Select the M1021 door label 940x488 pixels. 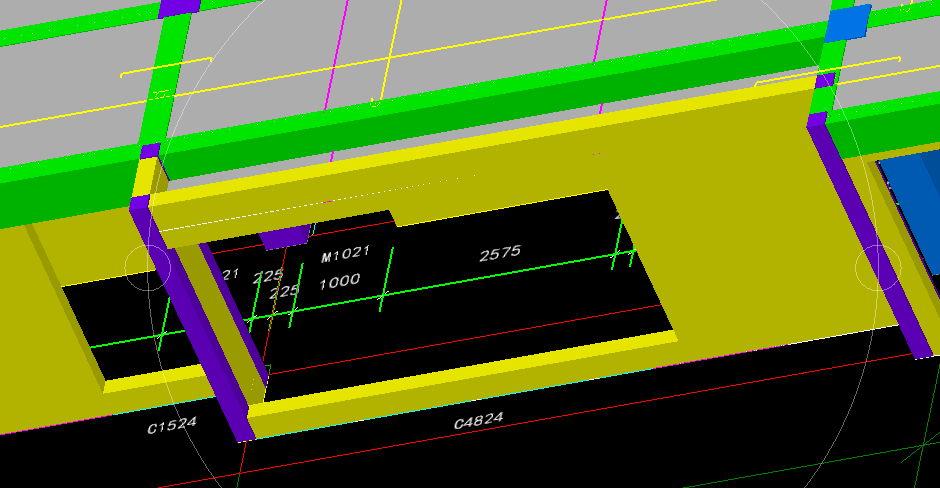345,254
